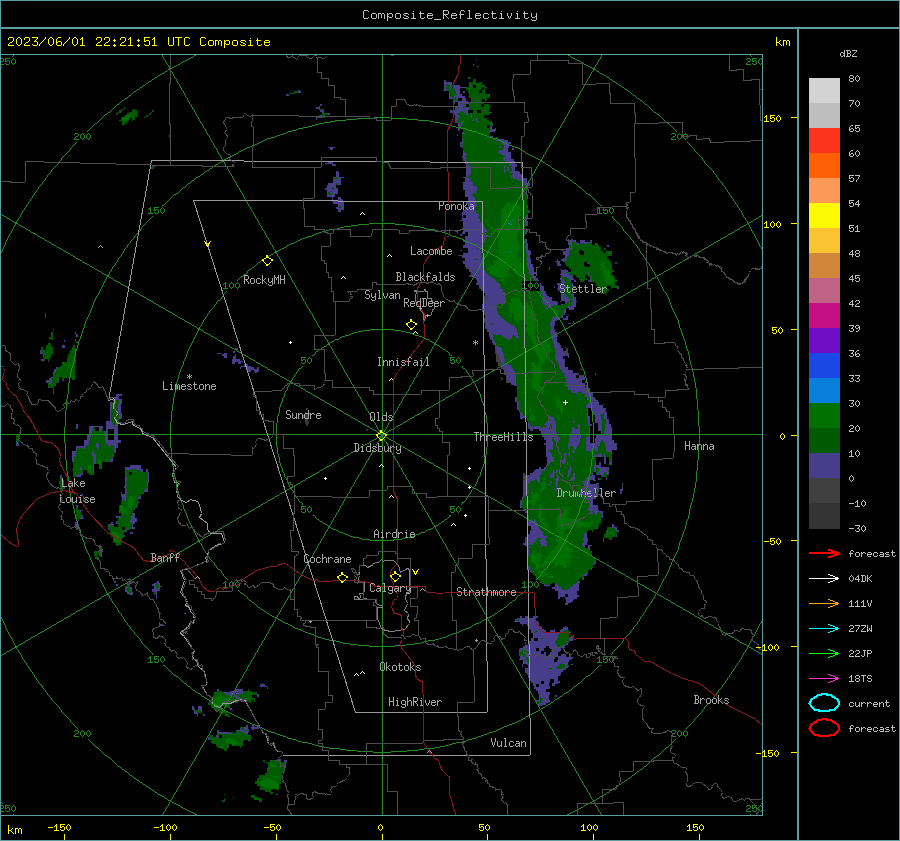Select the purple-blue swatch above 0 dBZ
This screenshot has width=900, height=841.
pyautogui.click(x=824, y=466)
